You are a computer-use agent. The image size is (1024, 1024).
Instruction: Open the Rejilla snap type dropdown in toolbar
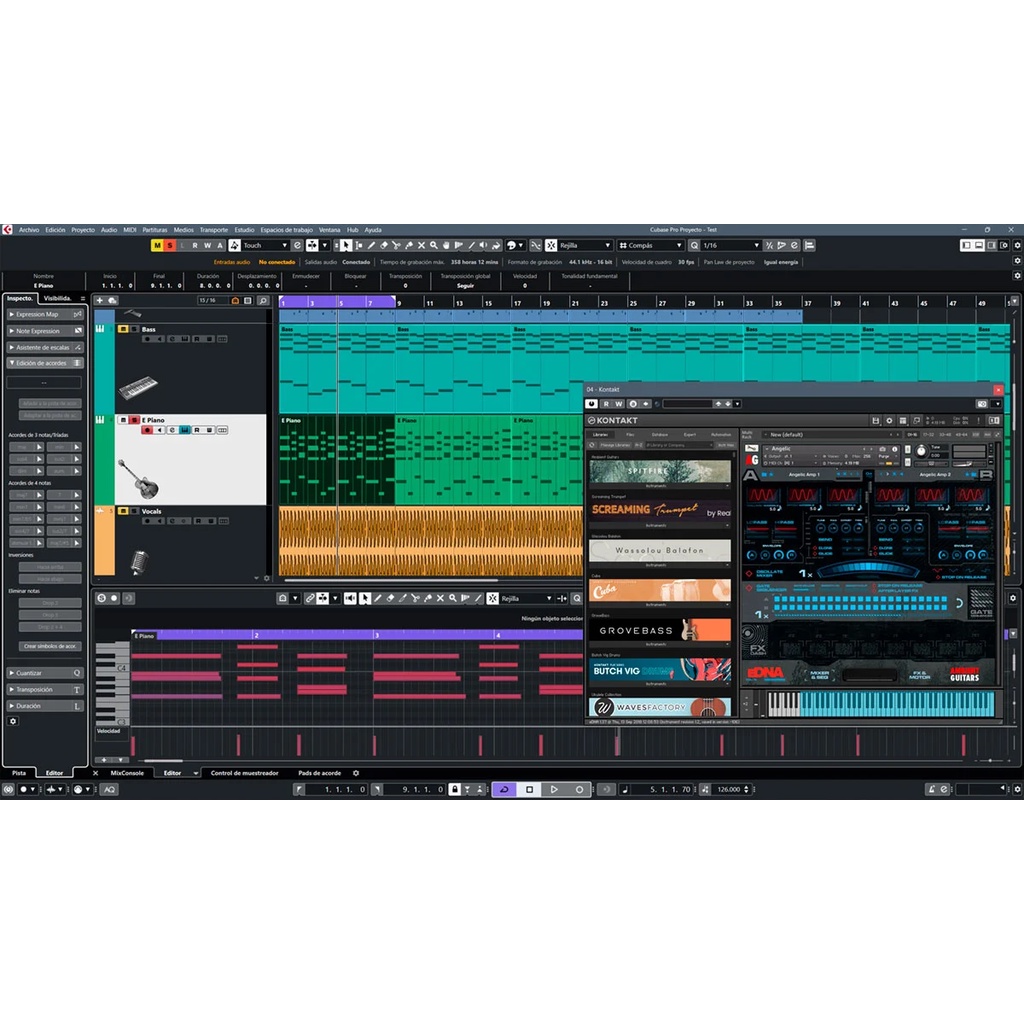point(584,246)
